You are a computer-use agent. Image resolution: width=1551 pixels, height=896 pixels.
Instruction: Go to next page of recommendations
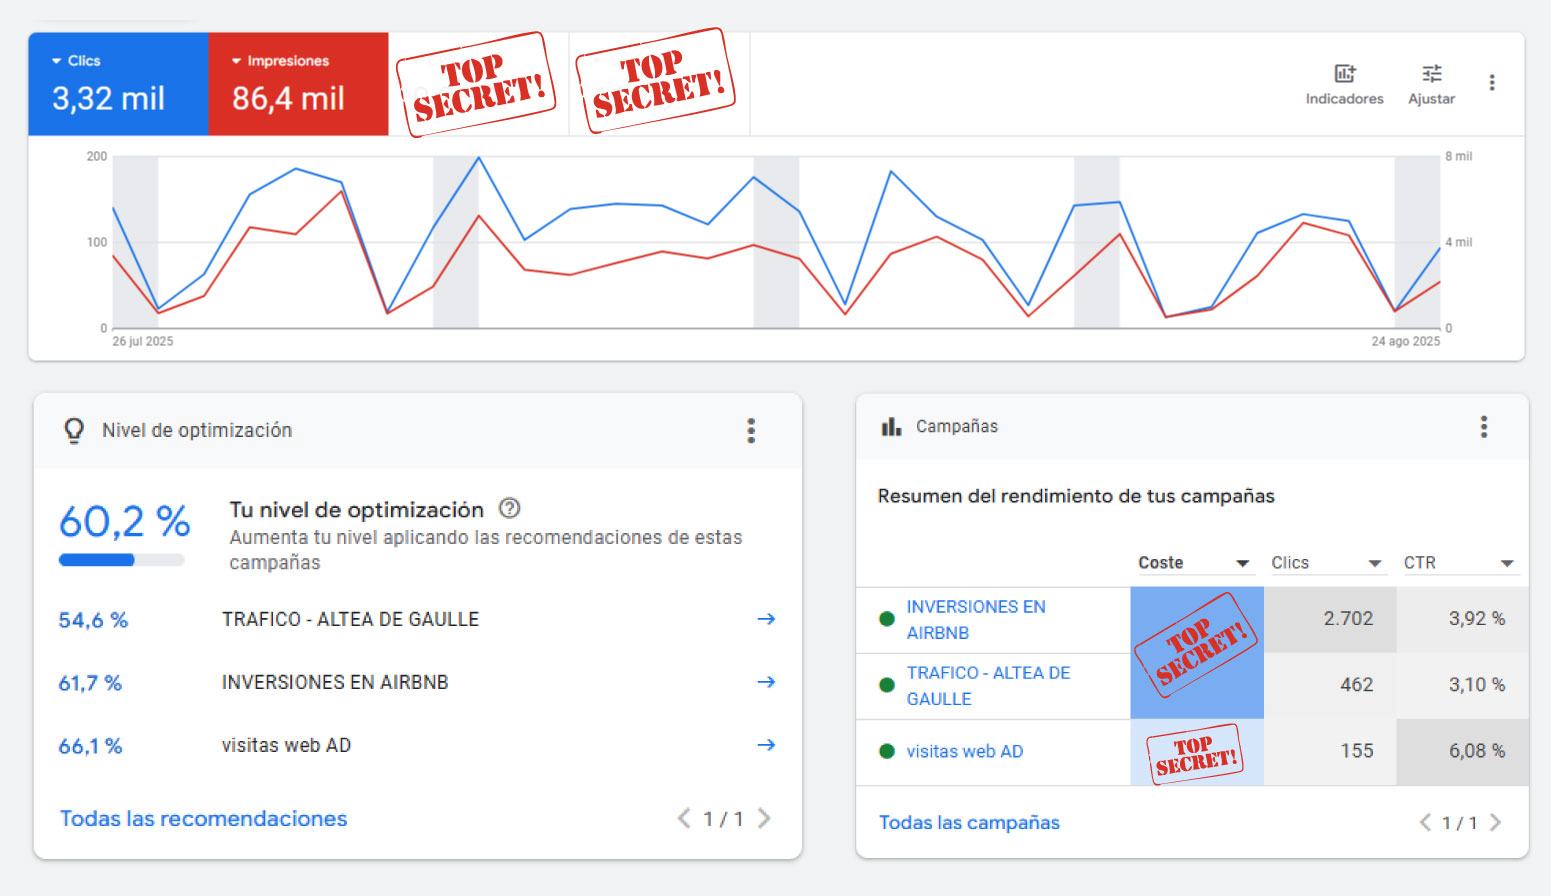[x=764, y=819]
